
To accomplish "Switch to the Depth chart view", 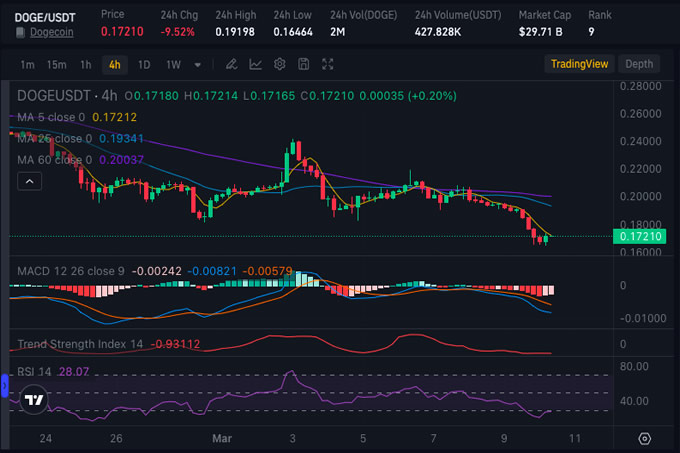I will pos(639,64).
